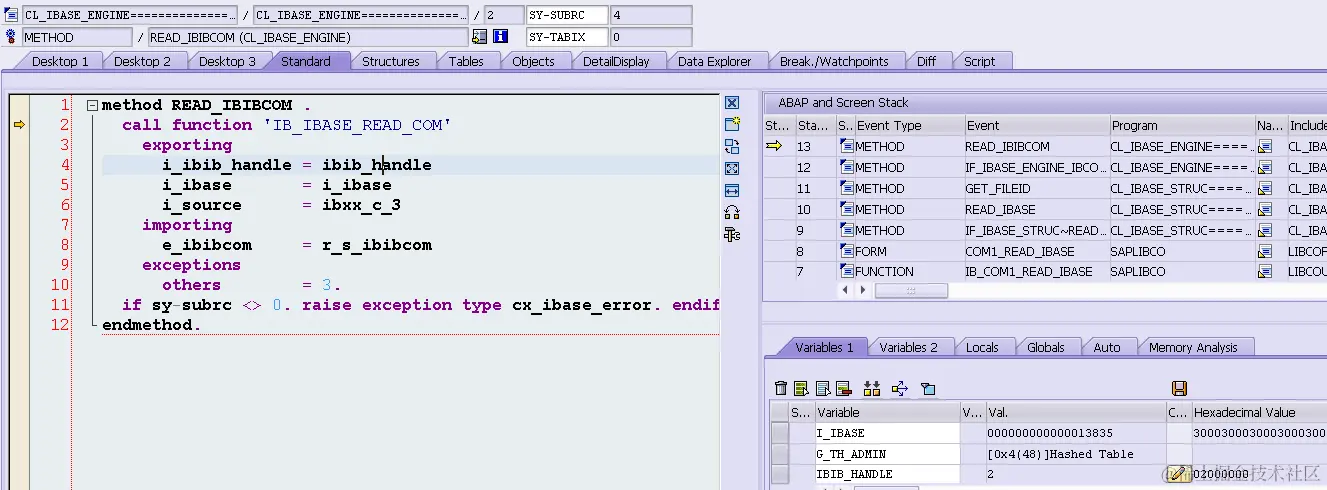The image size is (1327, 490).
Task: Click the blue information icon near method field
Action: tap(500, 37)
